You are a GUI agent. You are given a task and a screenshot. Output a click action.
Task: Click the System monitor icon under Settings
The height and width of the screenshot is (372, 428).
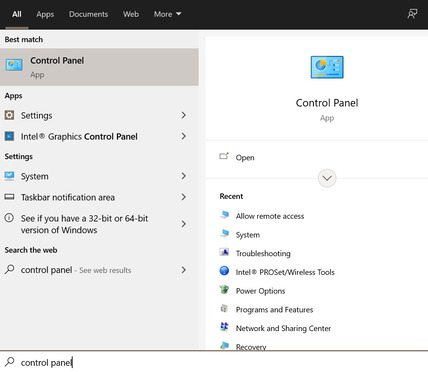[9, 176]
